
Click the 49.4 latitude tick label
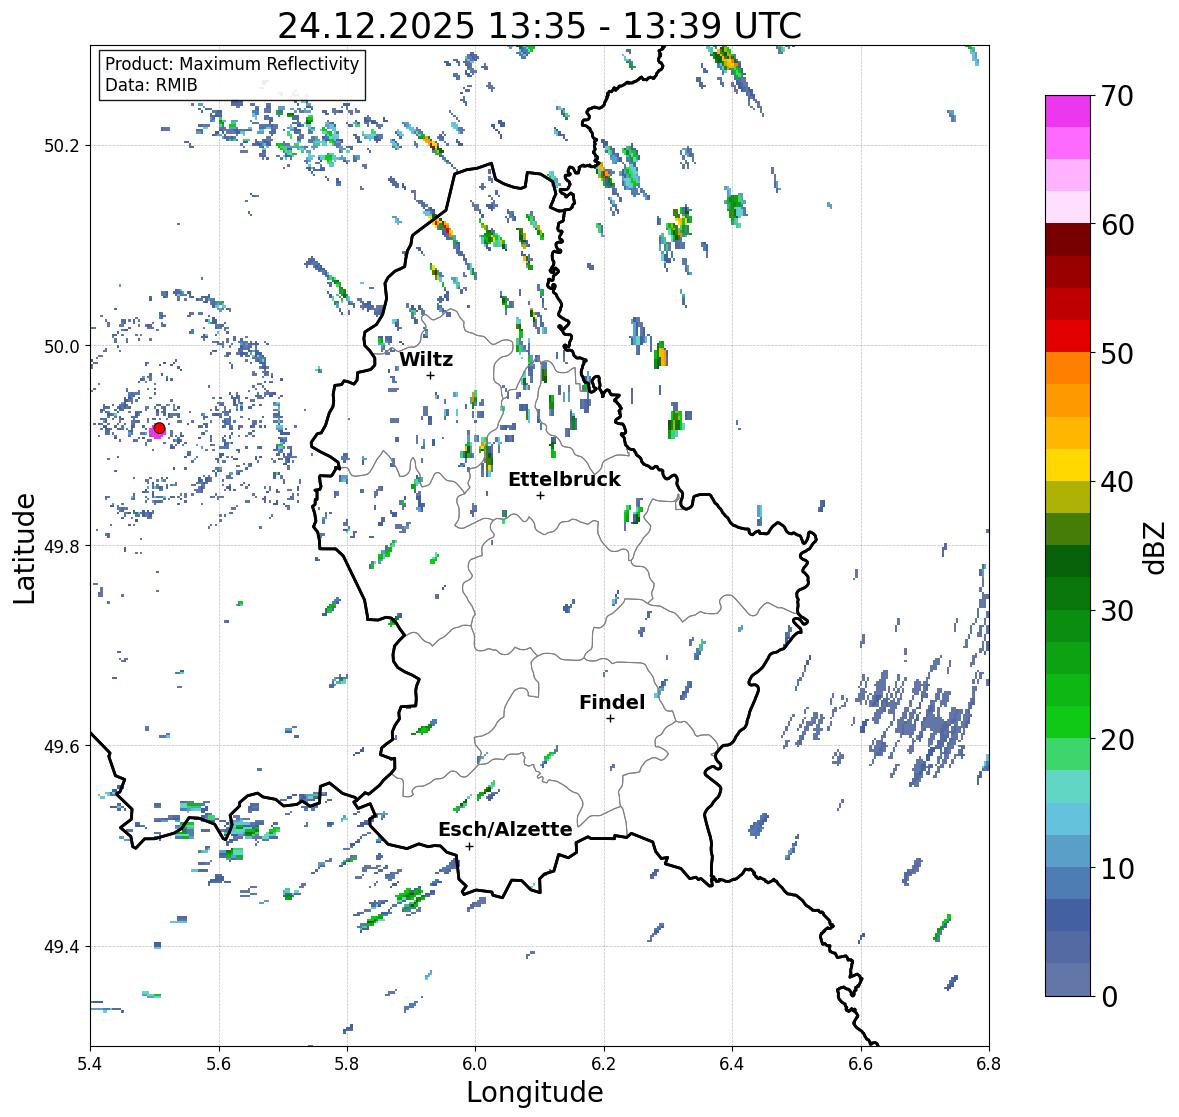click(x=62, y=946)
